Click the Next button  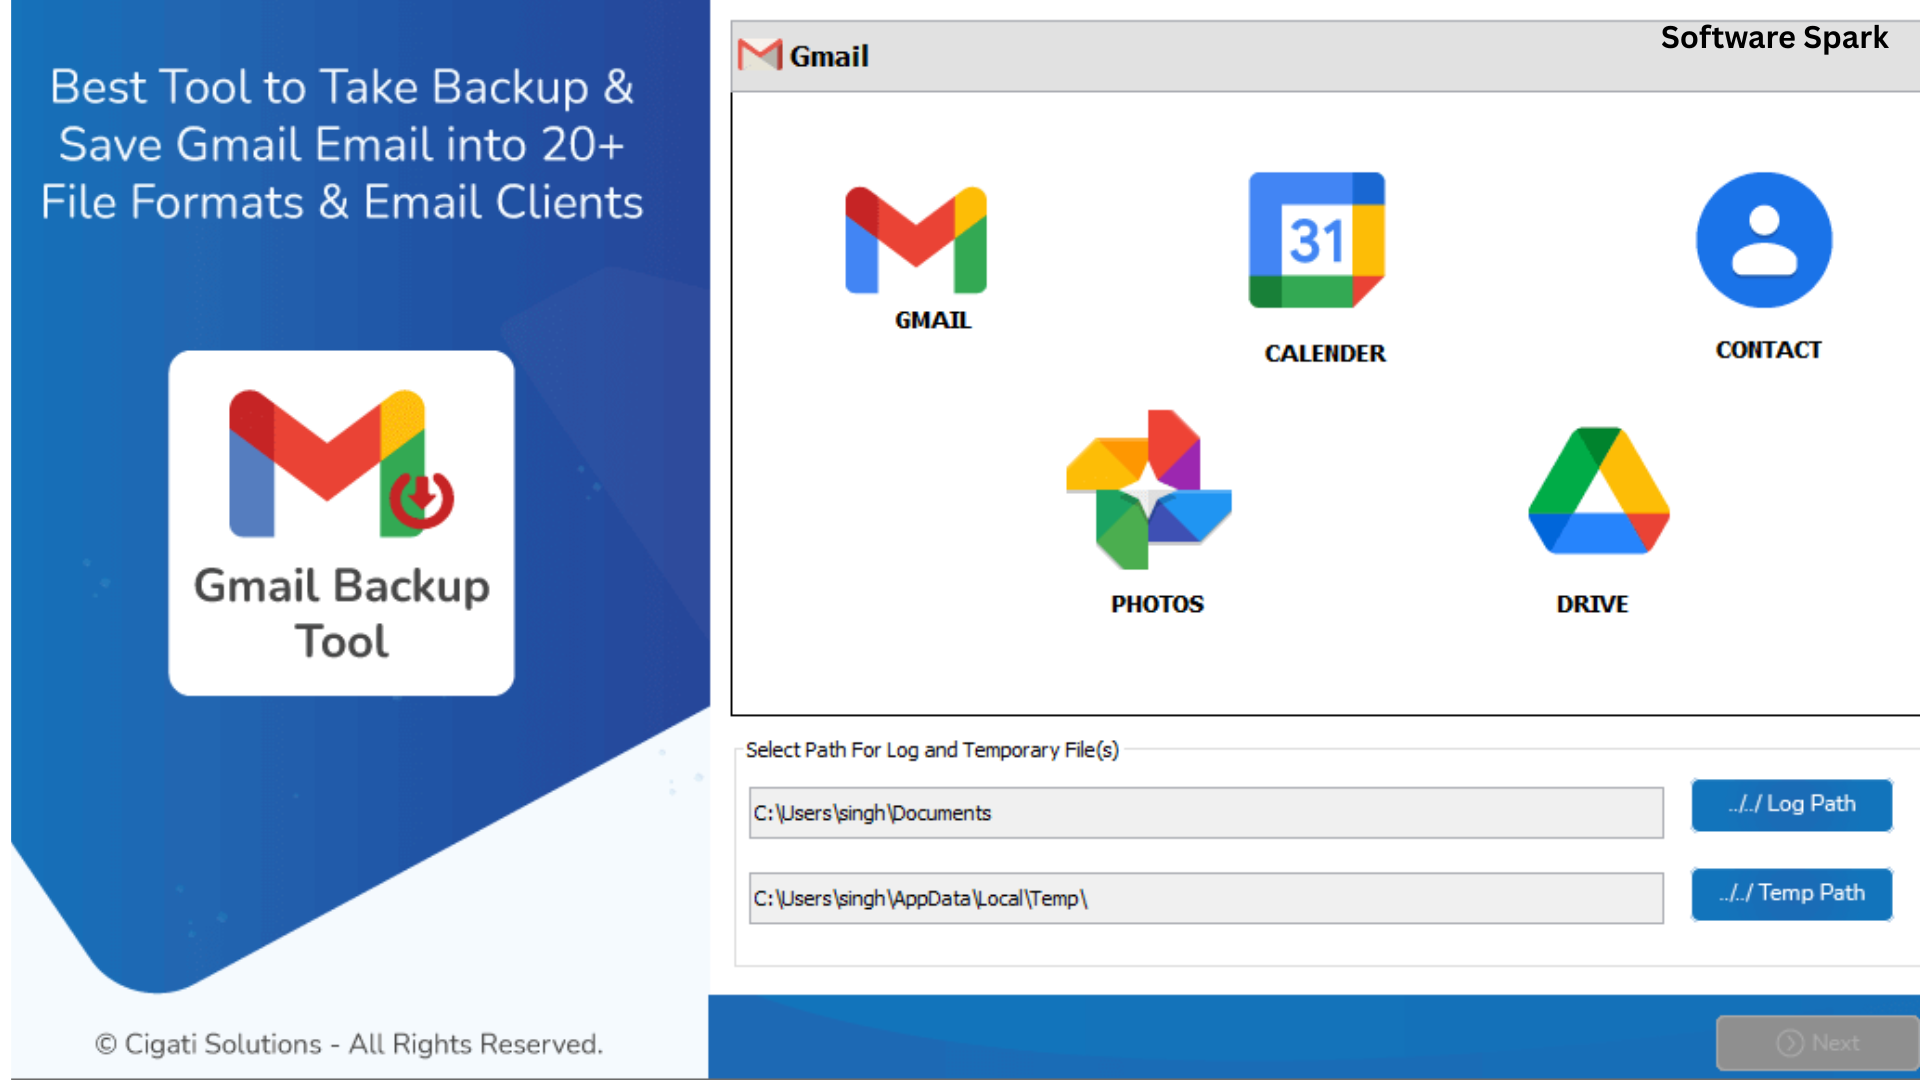[1817, 1043]
